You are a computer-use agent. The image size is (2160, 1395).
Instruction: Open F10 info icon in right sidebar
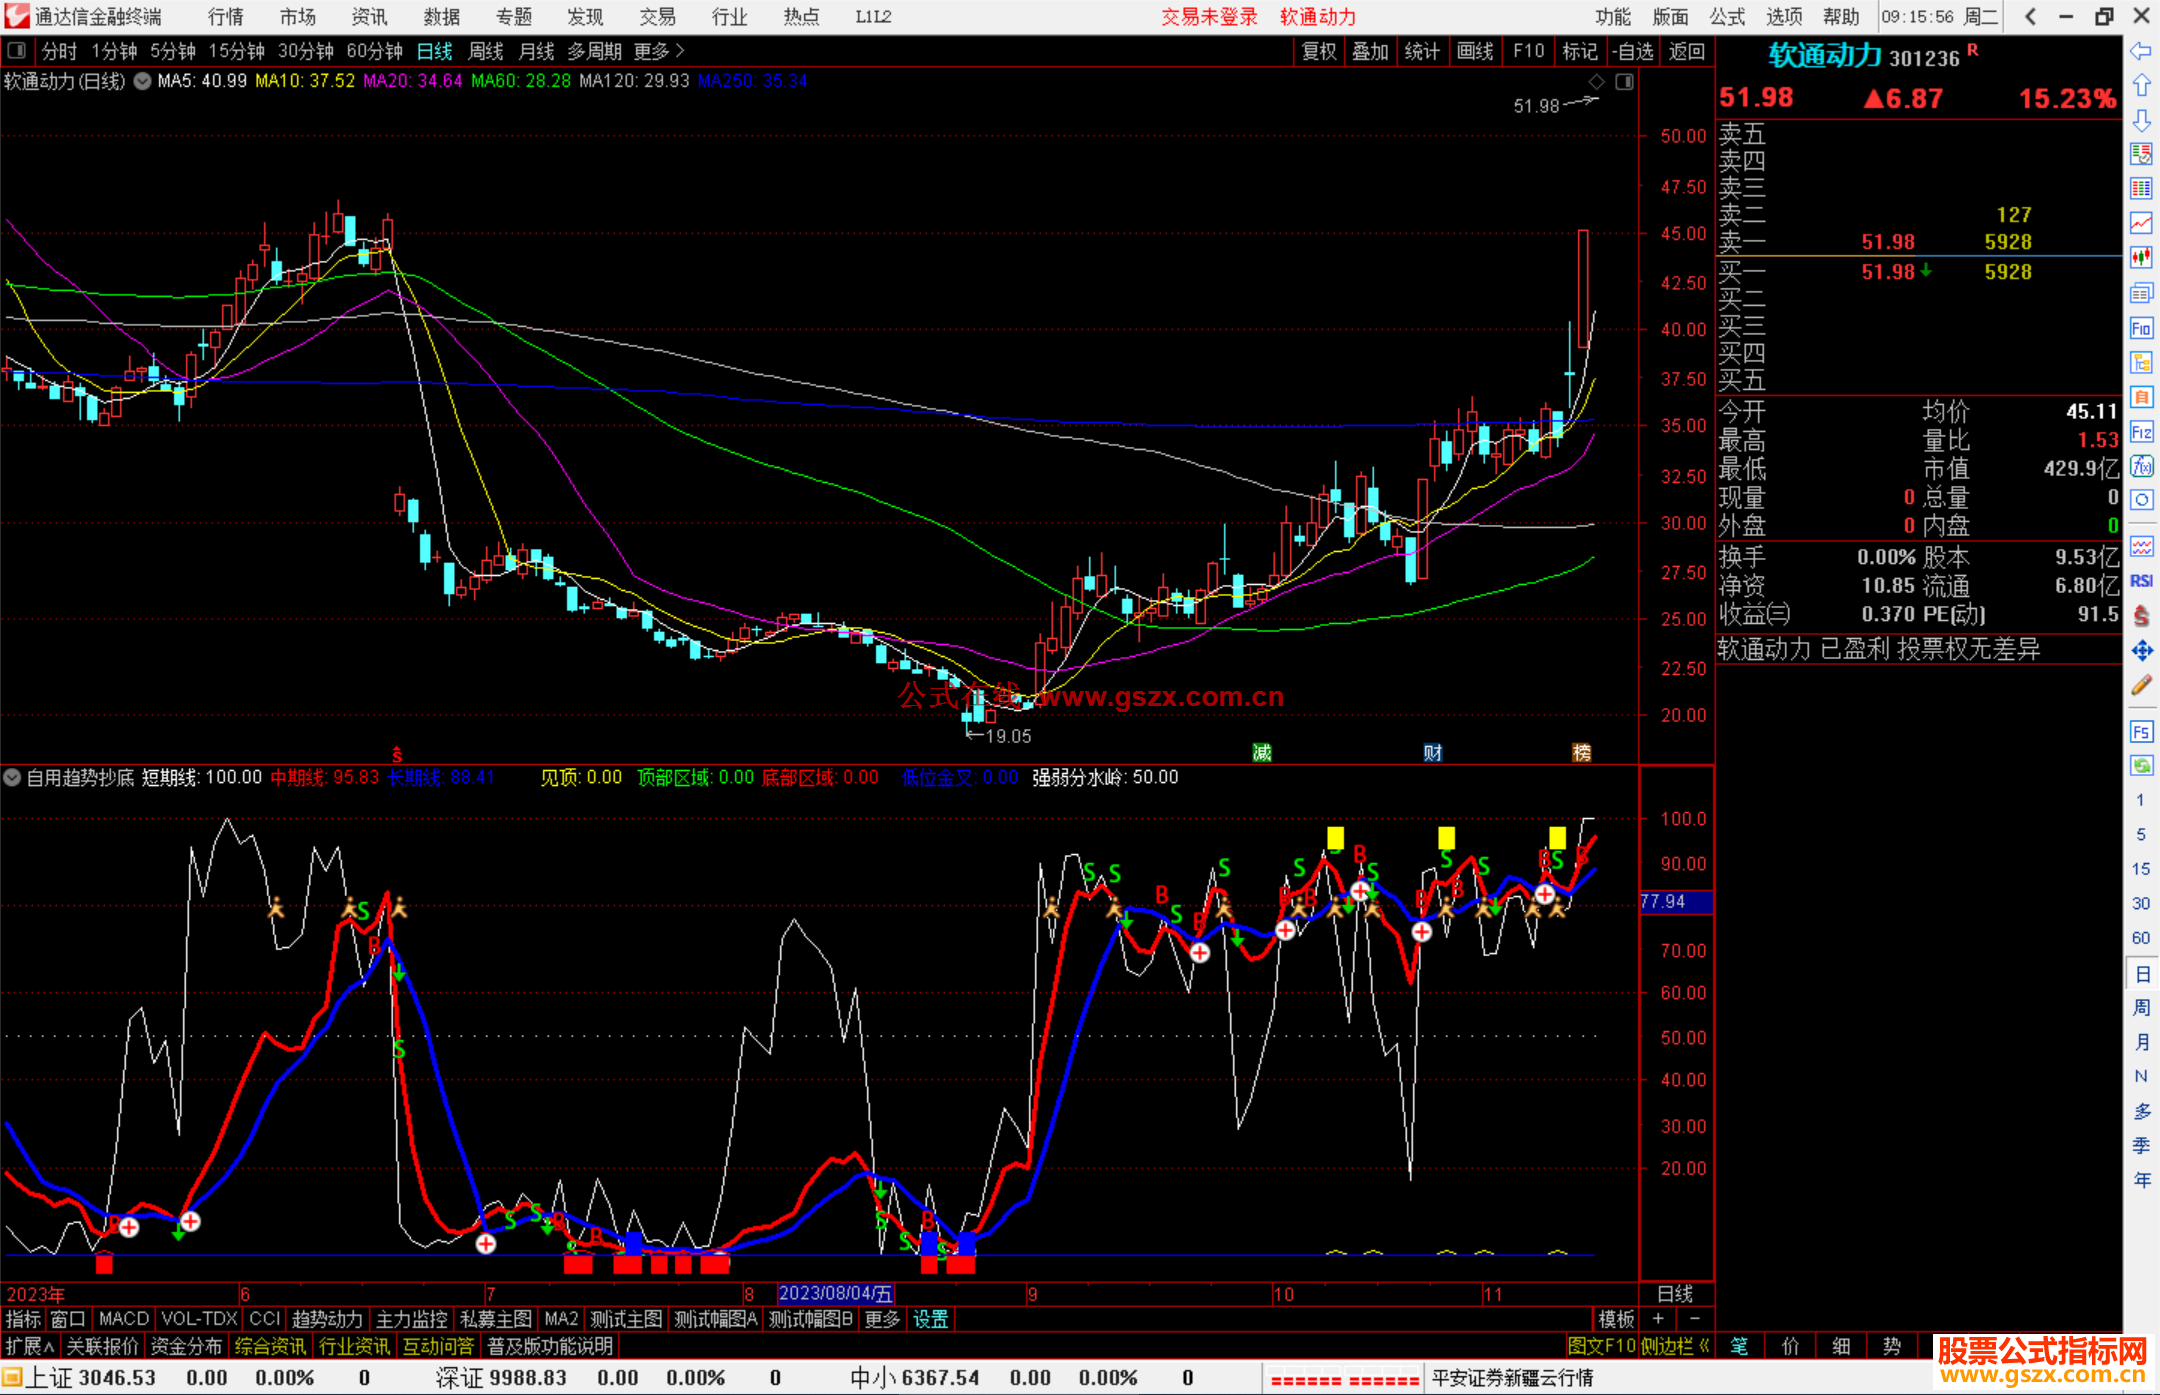pos(2141,328)
